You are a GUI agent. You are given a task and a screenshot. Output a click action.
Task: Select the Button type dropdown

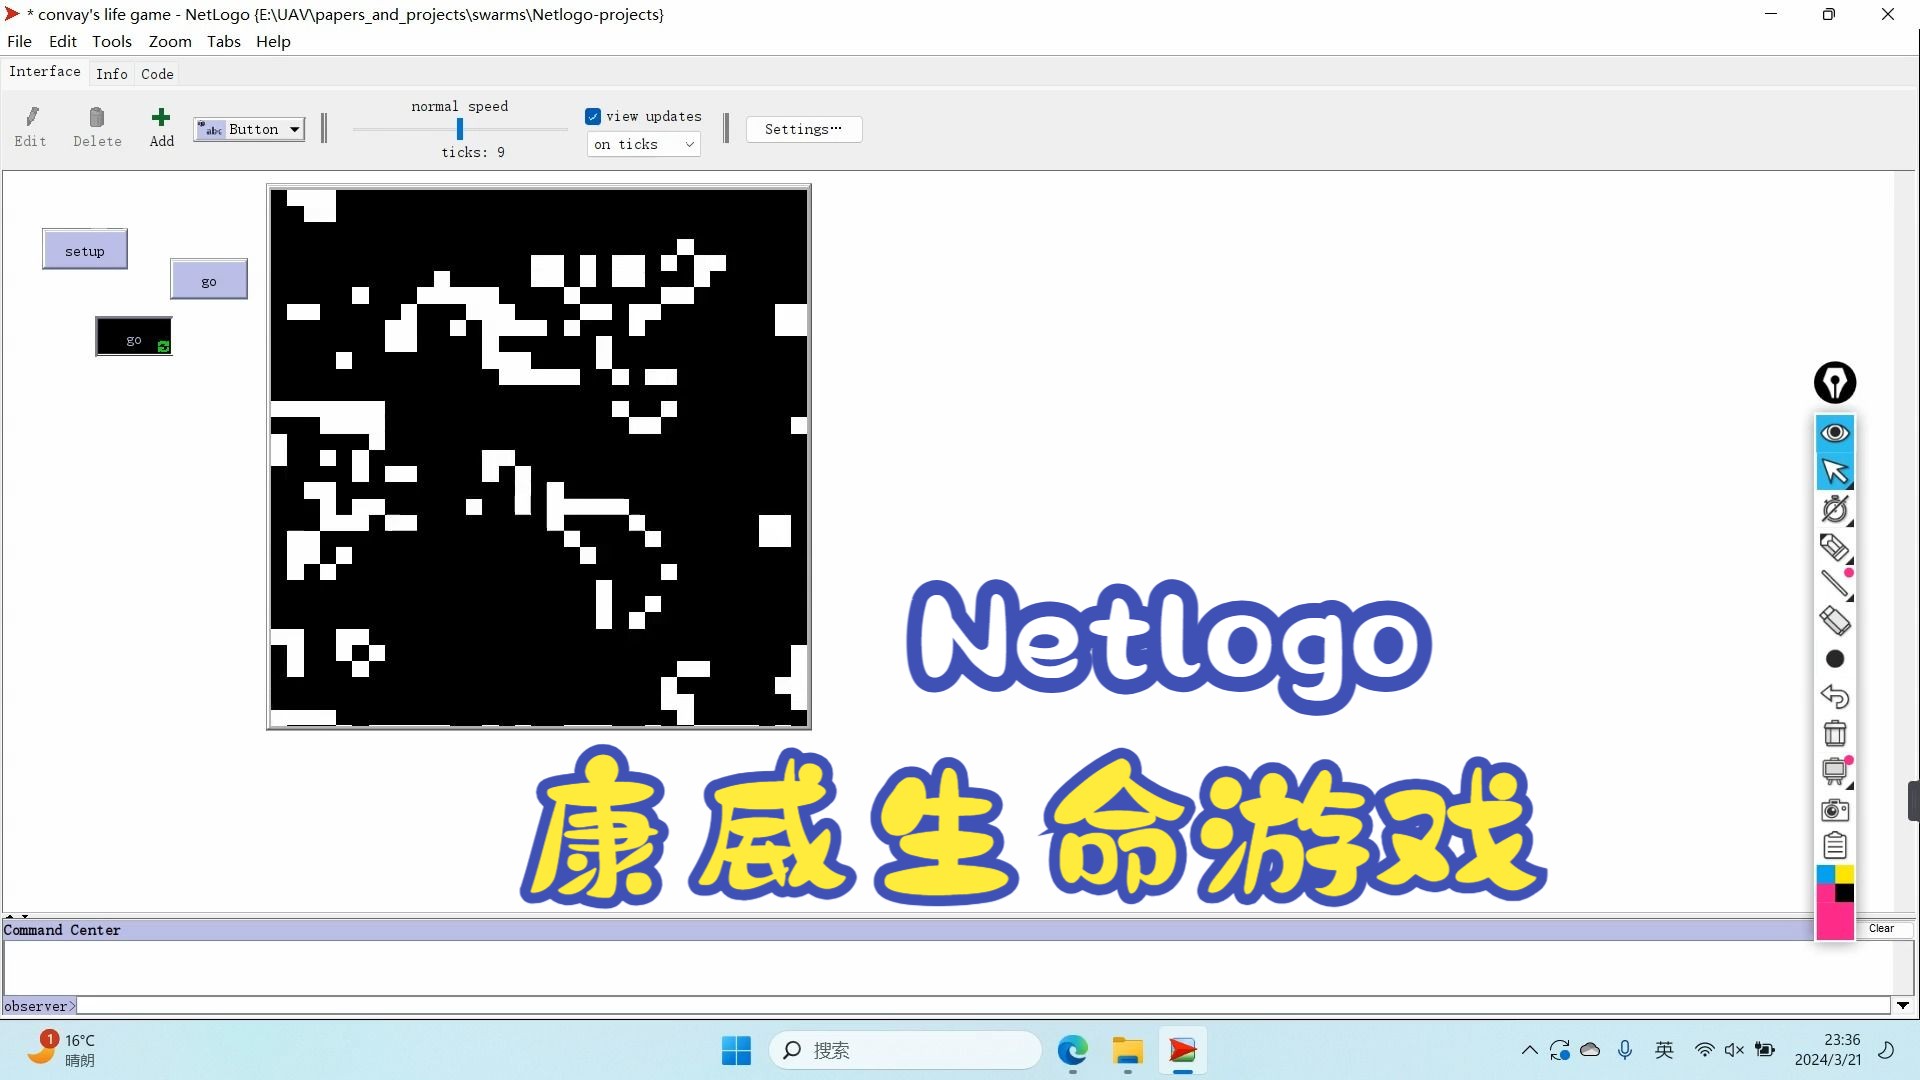pyautogui.click(x=249, y=128)
